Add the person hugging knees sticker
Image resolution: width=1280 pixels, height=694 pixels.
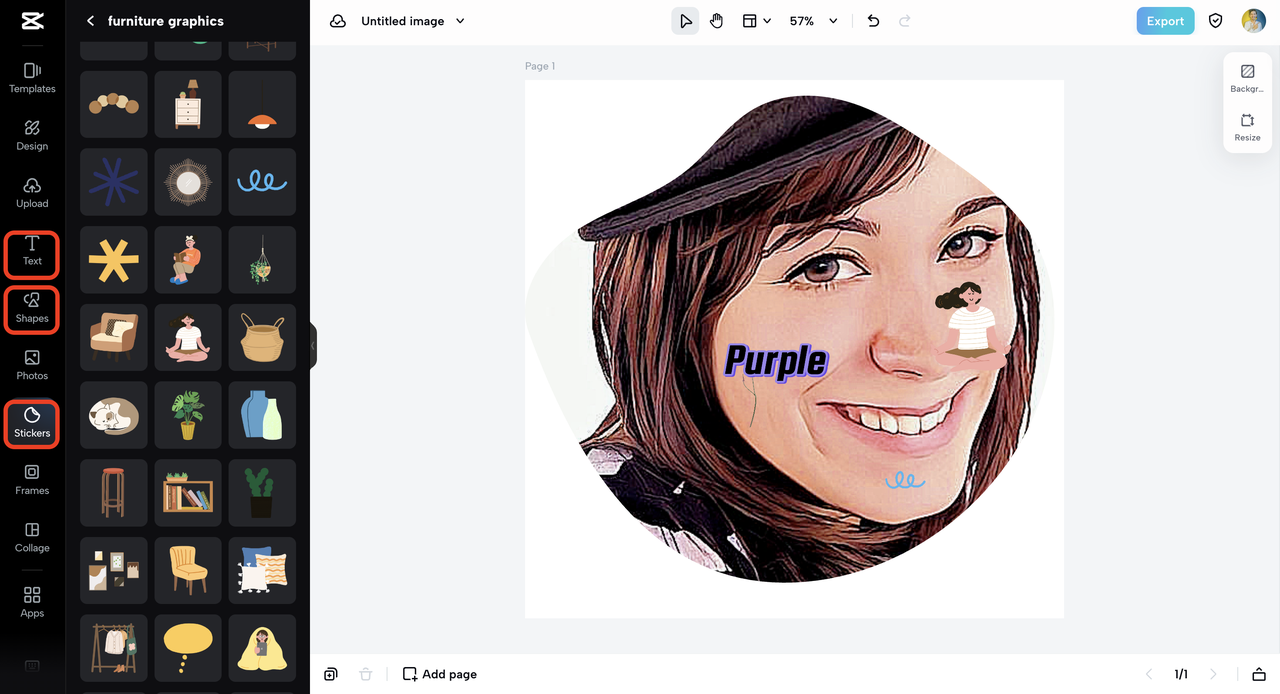pos(188,260)
